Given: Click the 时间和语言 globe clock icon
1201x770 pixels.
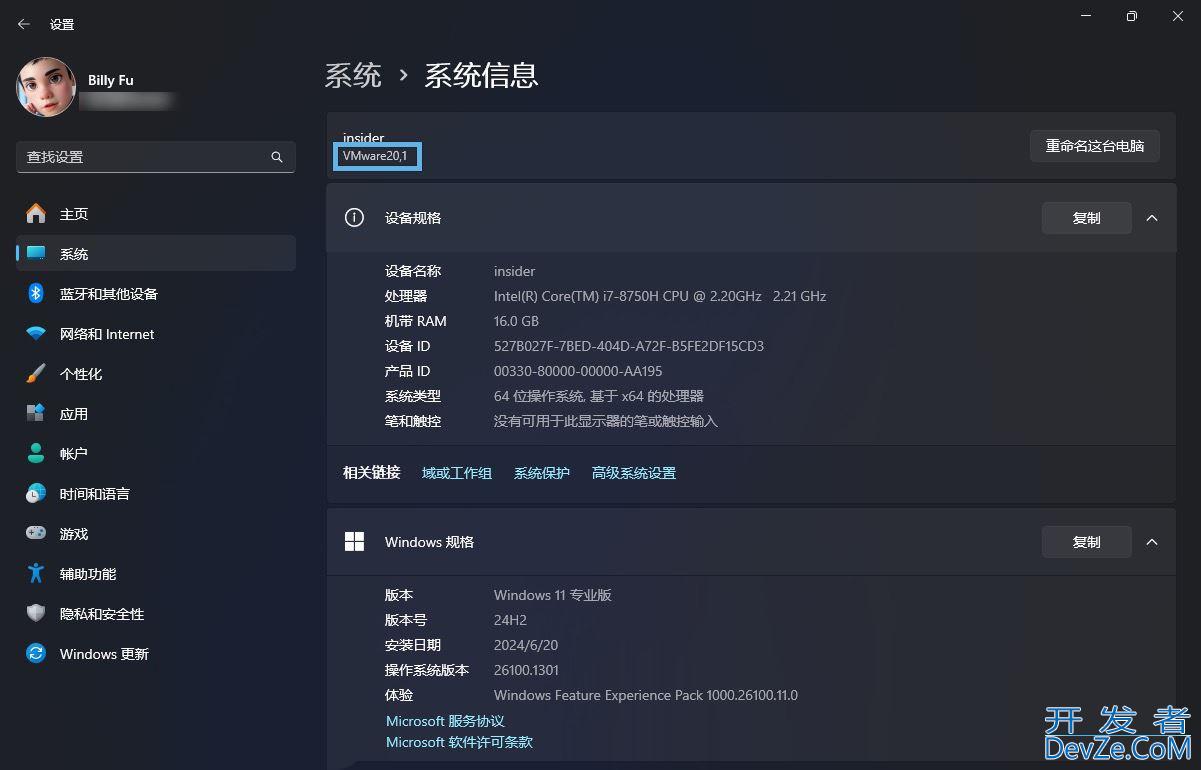Looking at the screenshot, I should pyautogui.click(x=36, y=493).
